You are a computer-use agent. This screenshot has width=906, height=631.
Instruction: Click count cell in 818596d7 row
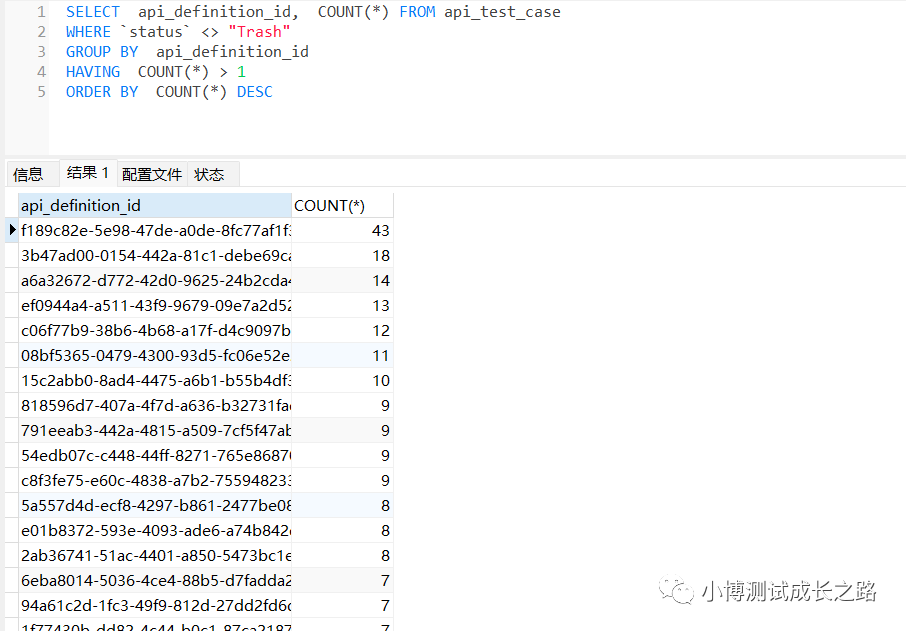point(342,406)
